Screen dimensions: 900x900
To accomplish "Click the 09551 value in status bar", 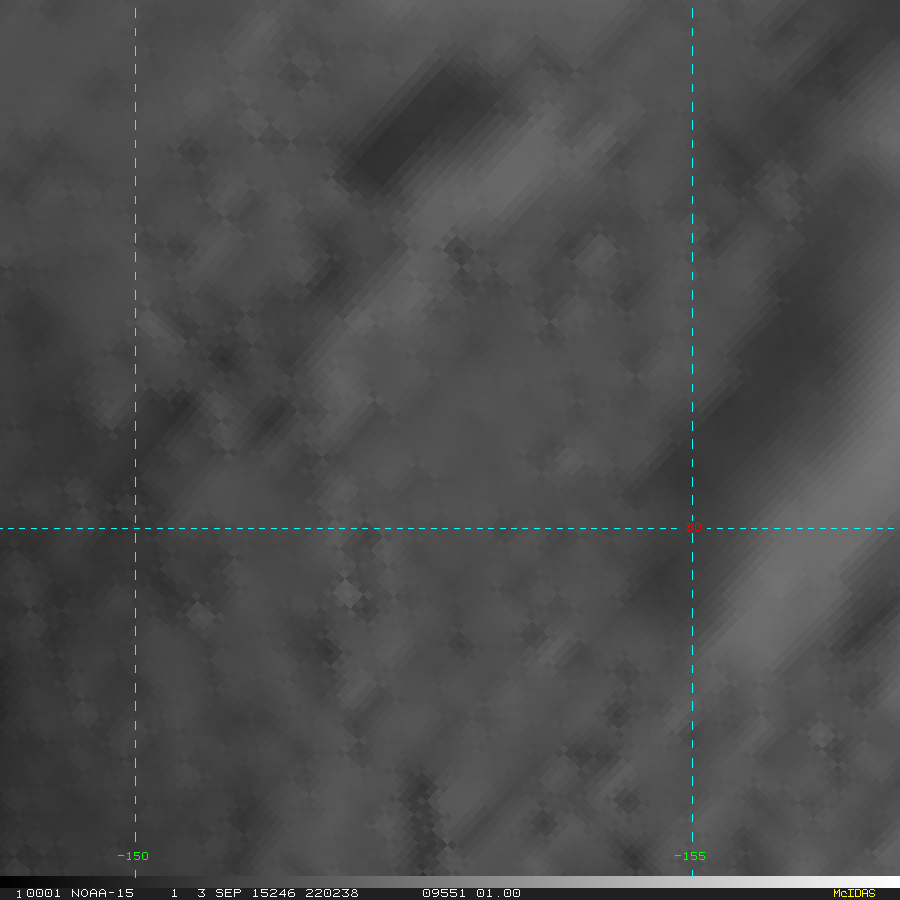I will click(444, 893).
